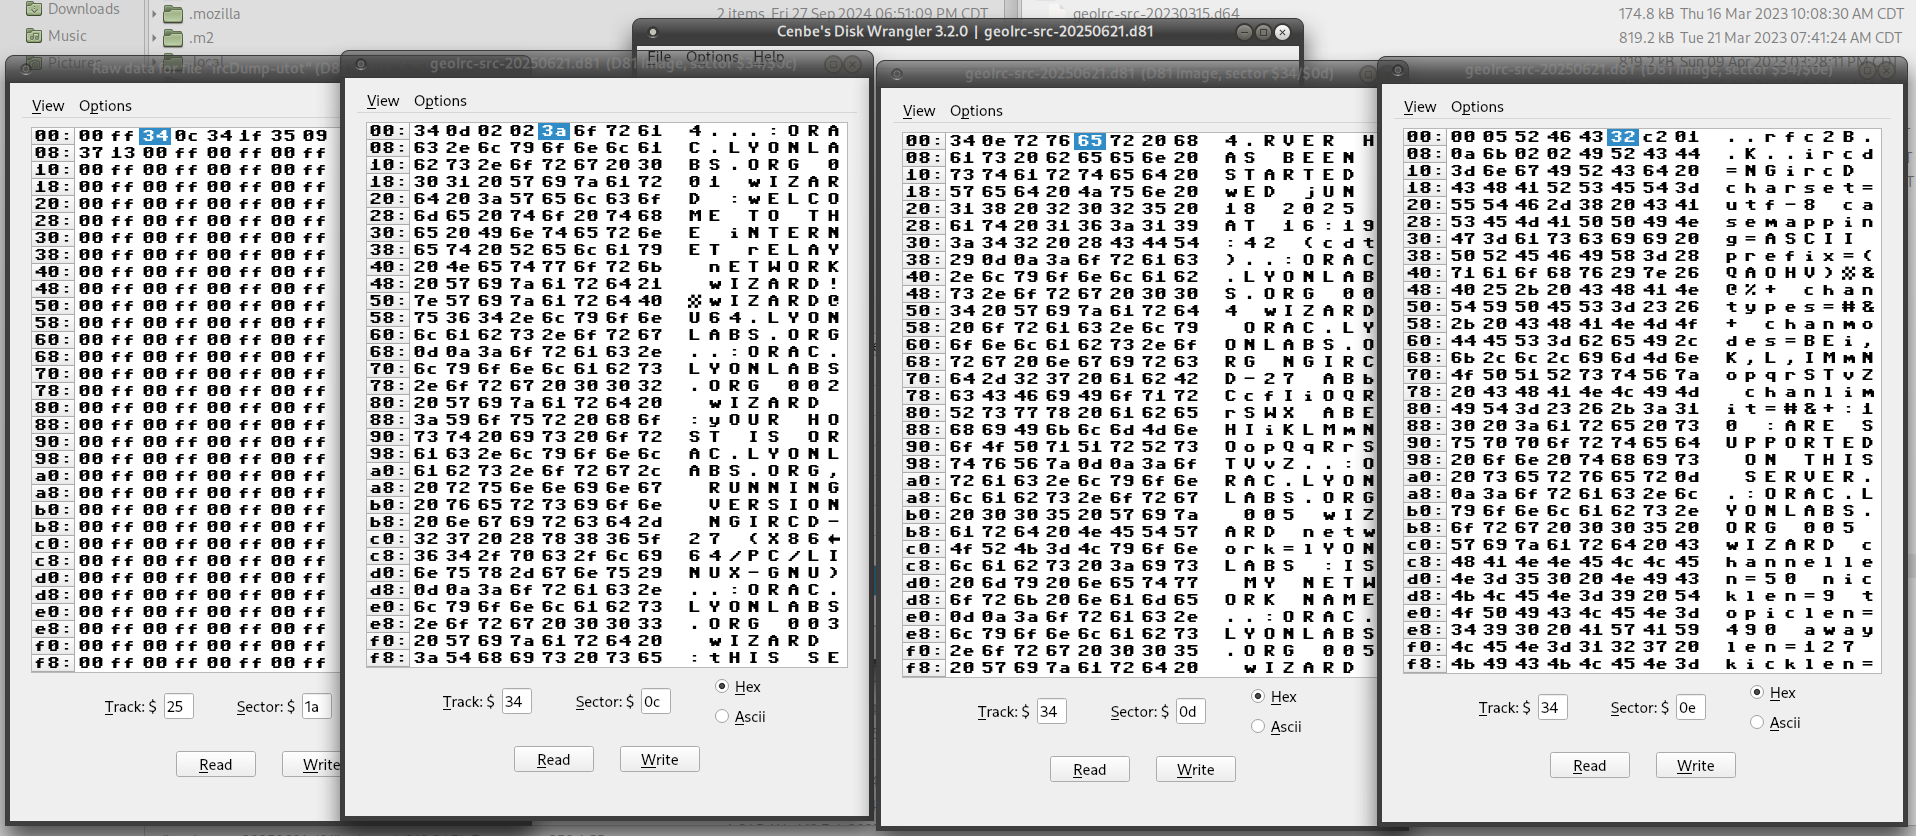
Task: Focus Track field in the sector $0c window
Action: pos(516,701)
